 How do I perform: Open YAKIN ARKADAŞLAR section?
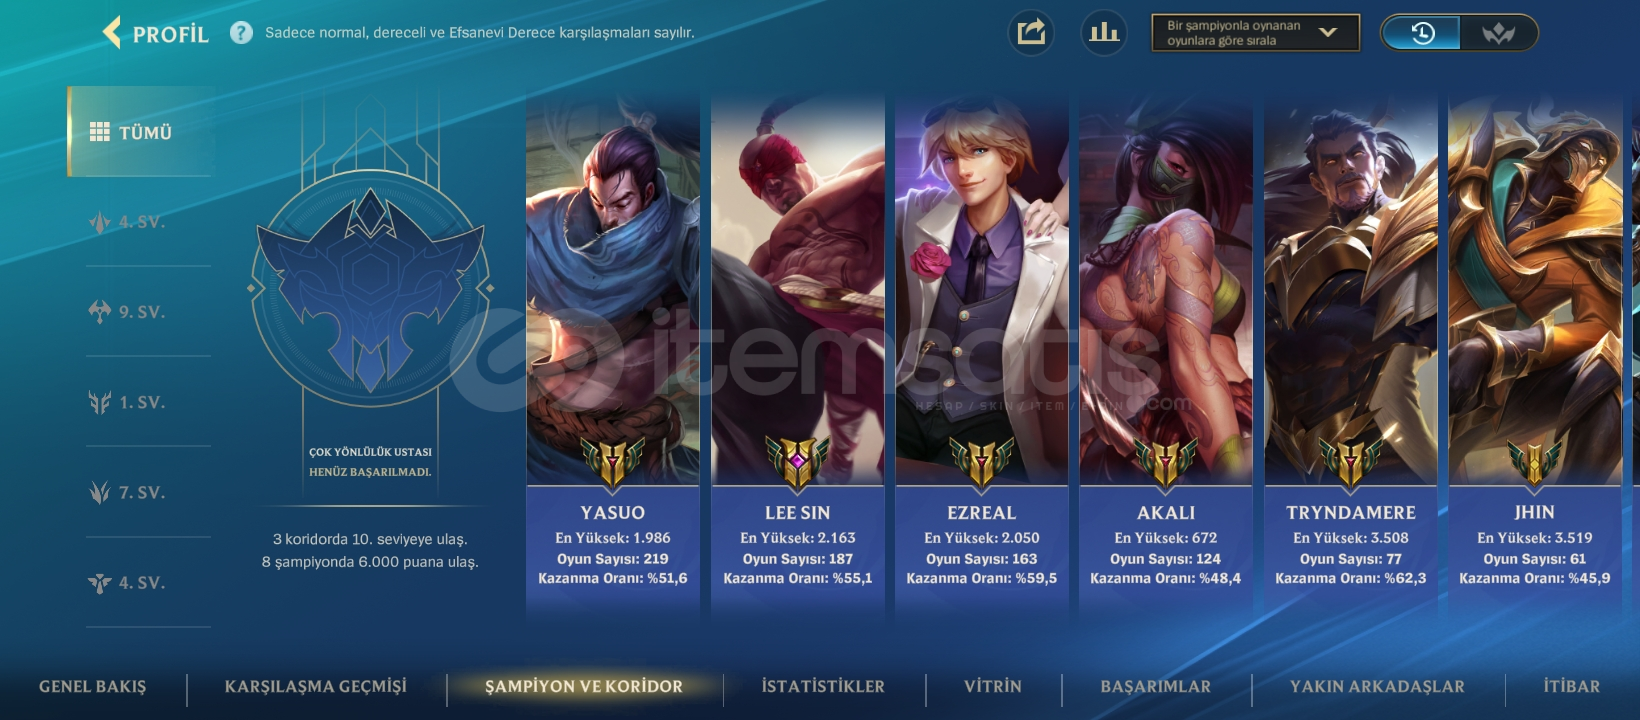point(1377,686)
